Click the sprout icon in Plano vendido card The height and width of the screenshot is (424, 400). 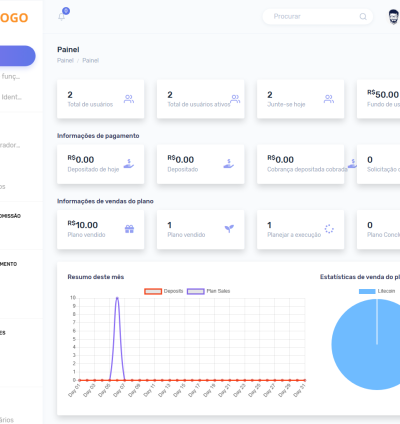[229, 229]
